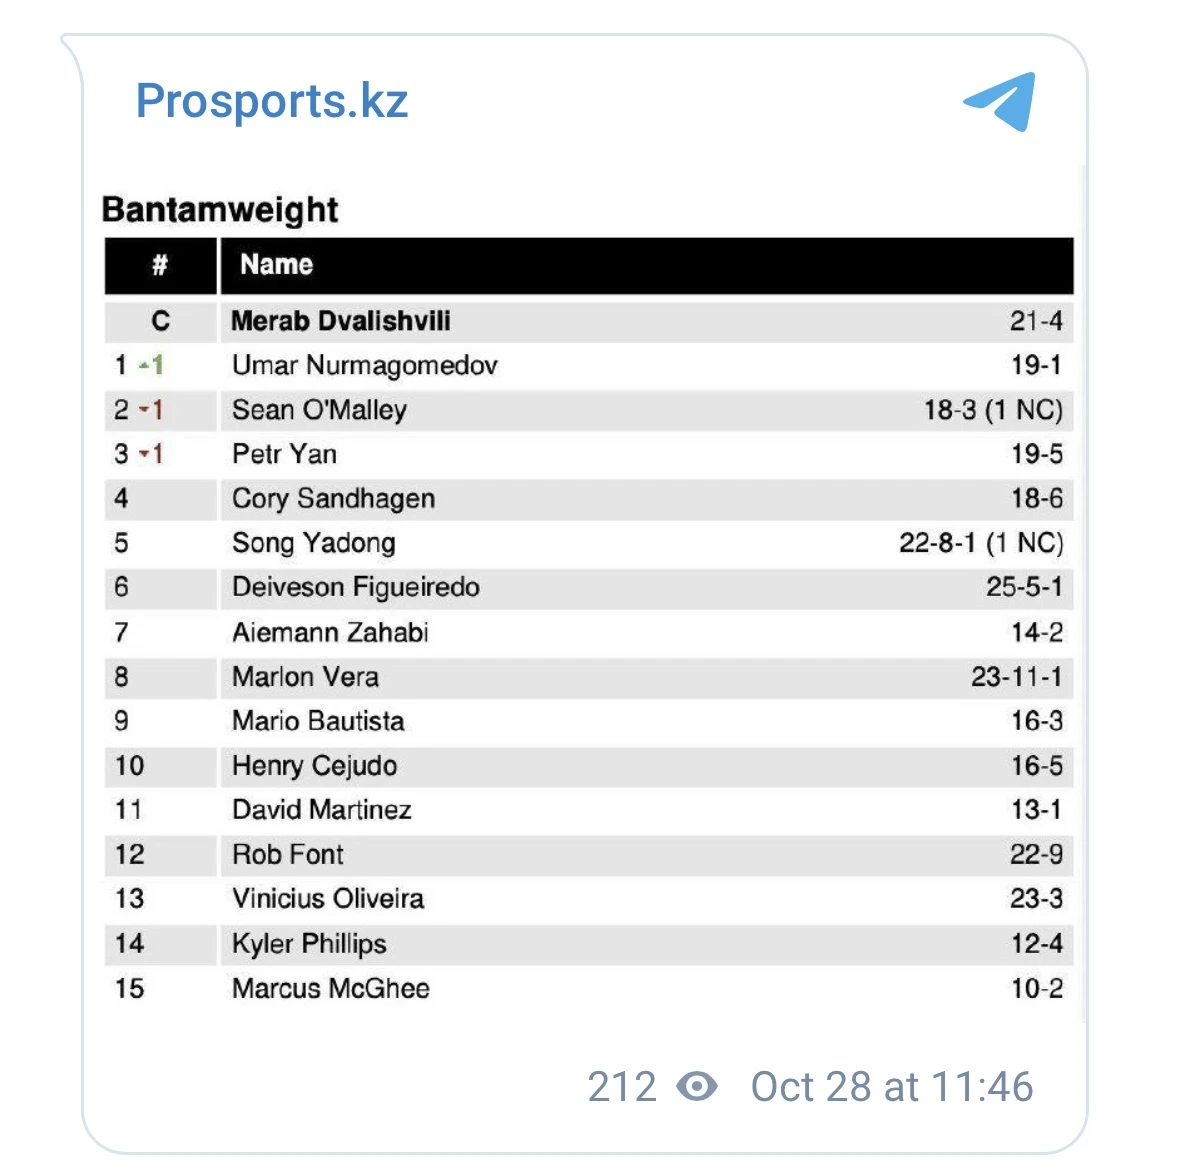Click the green up arrow beside rank 1
The image size is (1179, 1176).
(145, 366)
